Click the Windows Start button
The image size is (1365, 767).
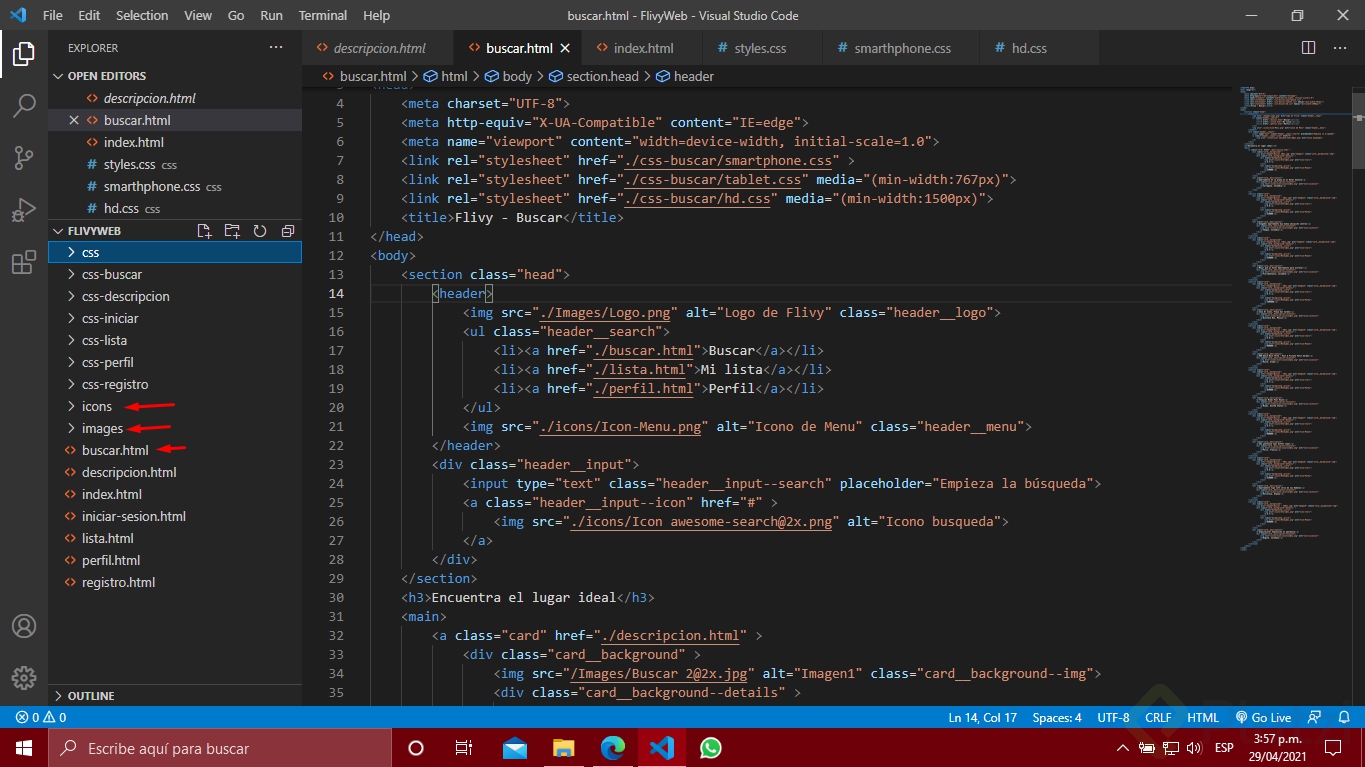pos(24,748)
